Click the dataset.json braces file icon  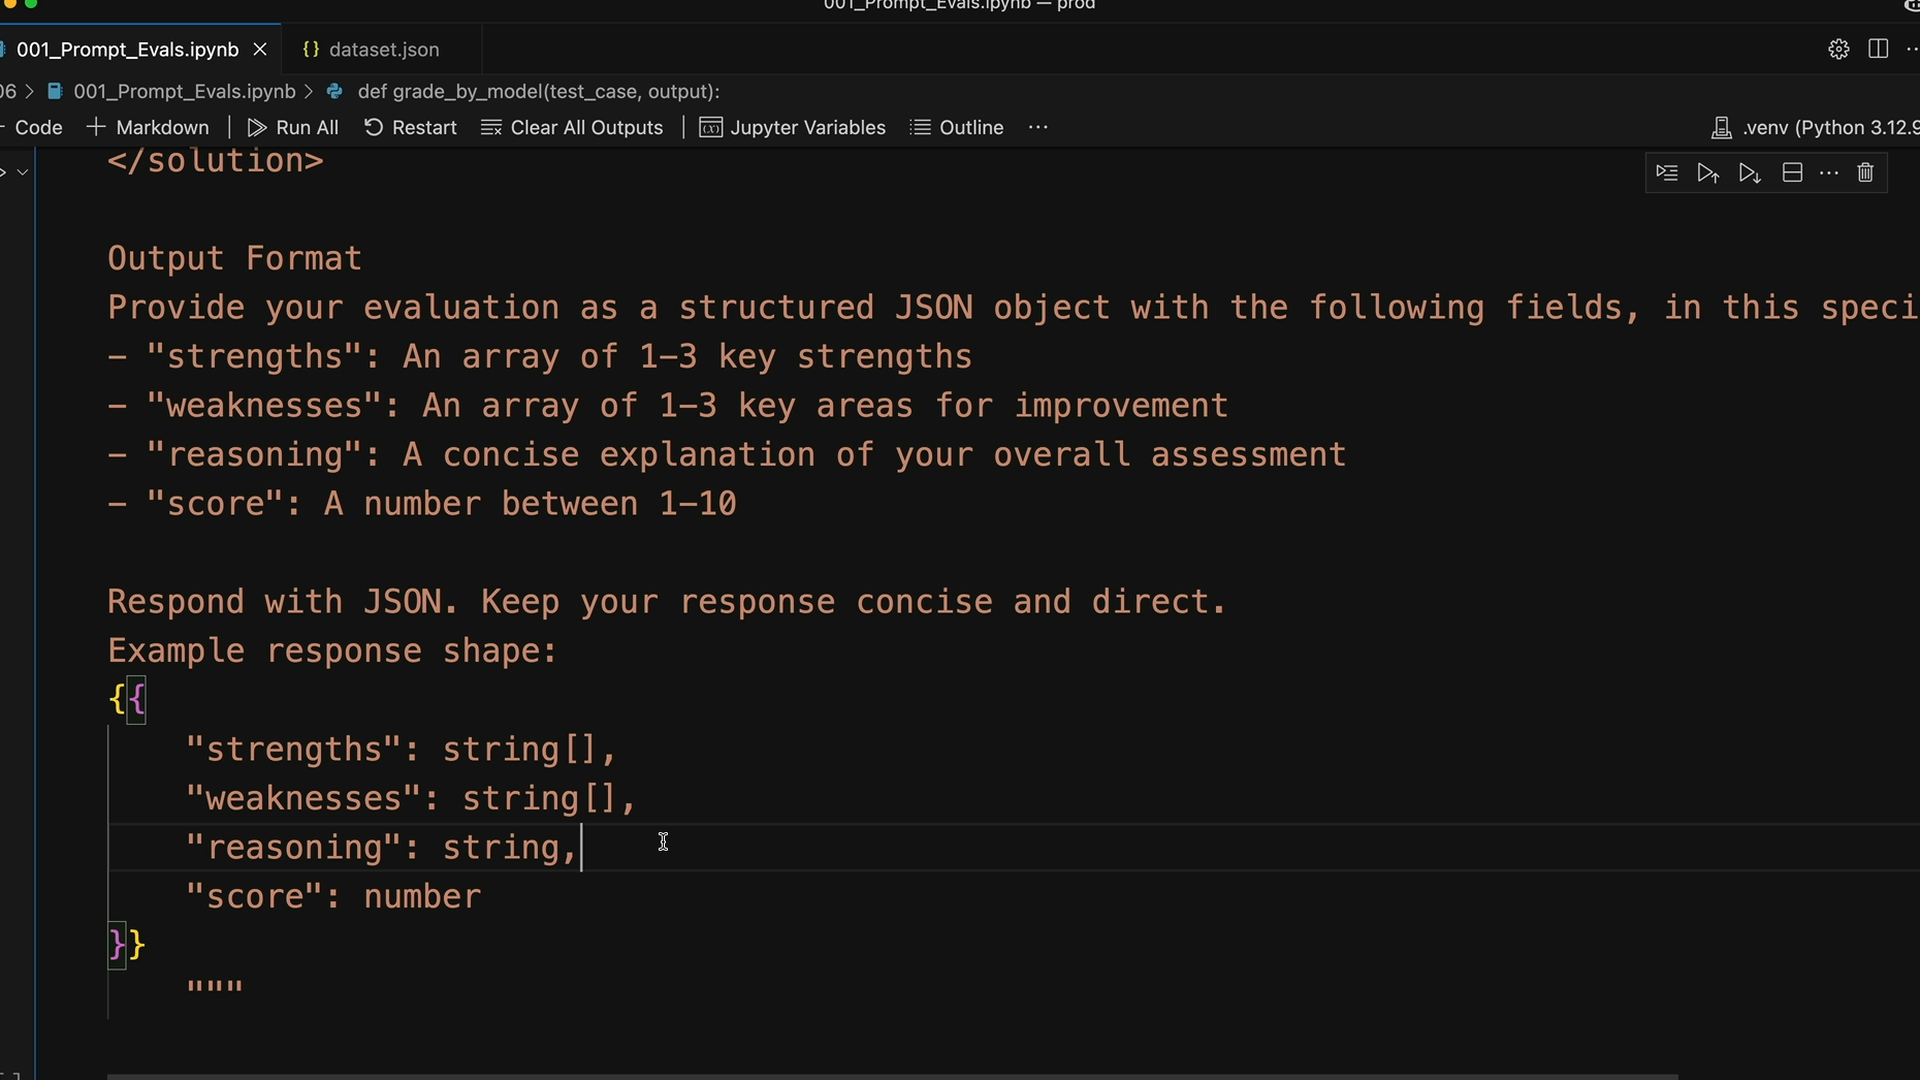tap(311, 49)
